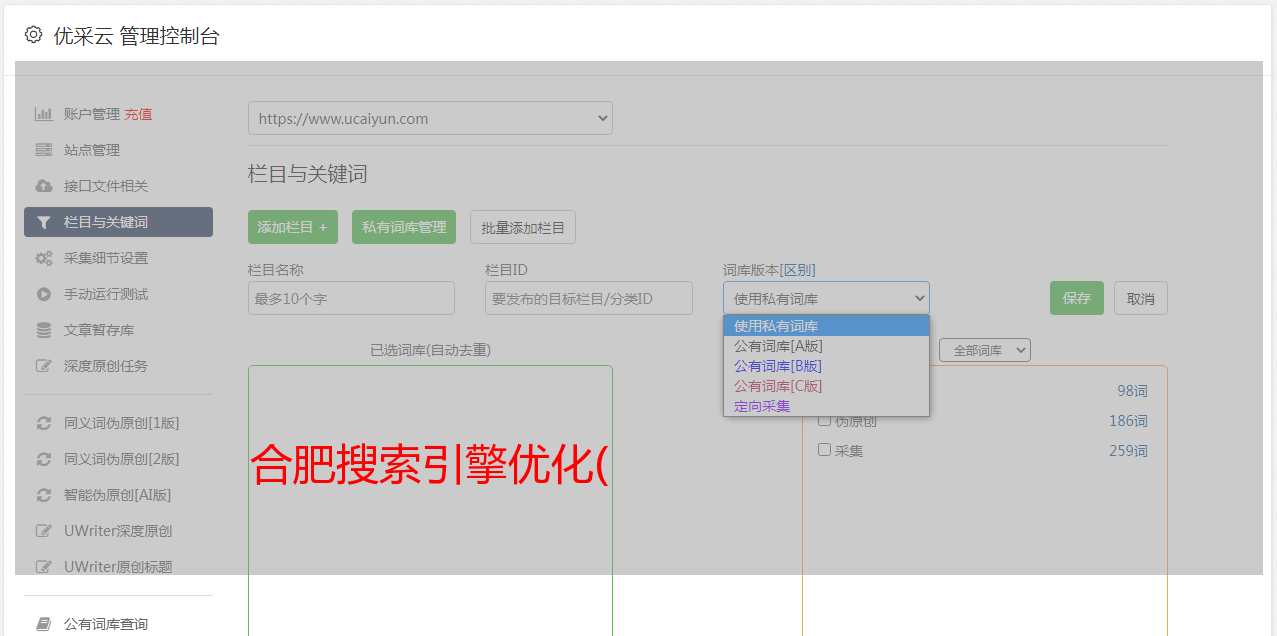Open 私有词库管理
The width and height of the screenshot is (1277, 636).
(x=404, y=227)
